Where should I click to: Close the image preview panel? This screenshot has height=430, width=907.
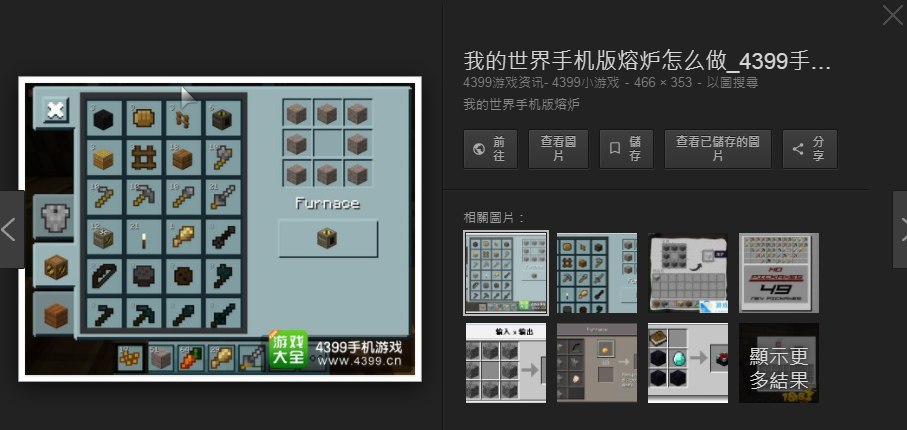point(891,16)
